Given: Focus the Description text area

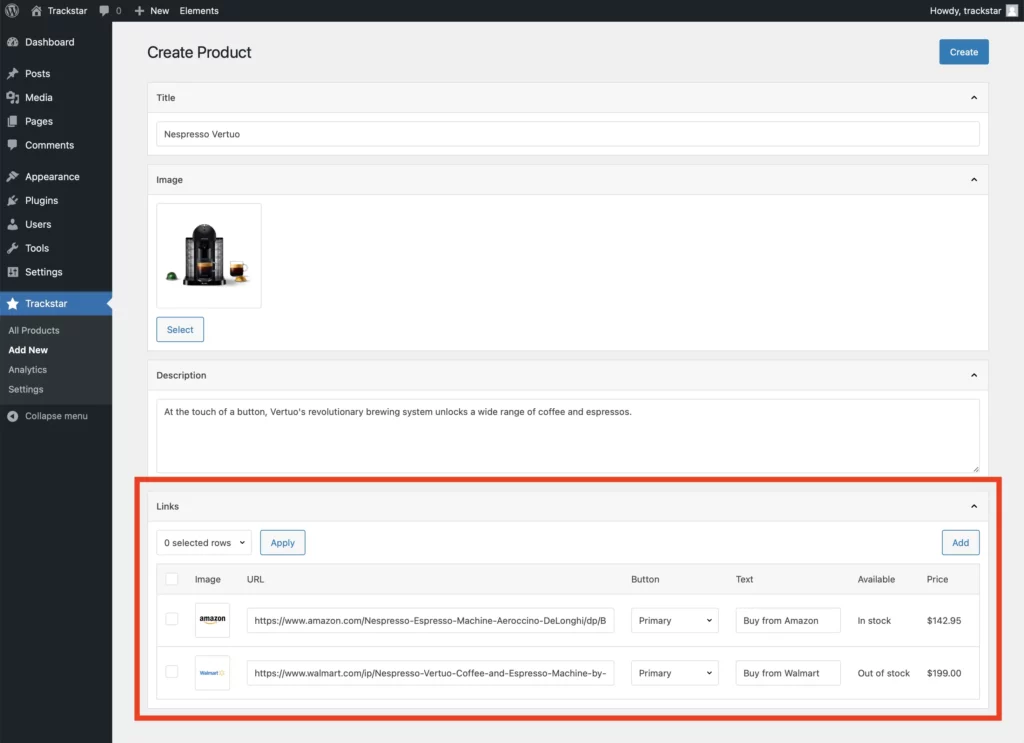Looking at the screenshot, I should [568, 436].
